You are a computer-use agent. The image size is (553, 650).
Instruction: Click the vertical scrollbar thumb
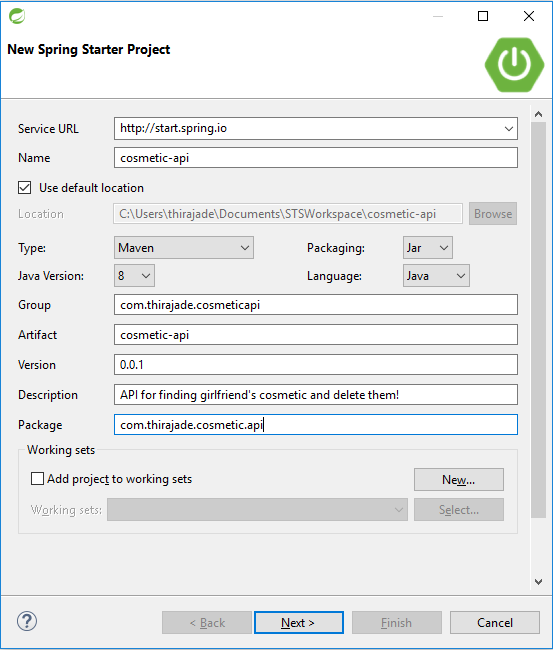click(538, 320)
